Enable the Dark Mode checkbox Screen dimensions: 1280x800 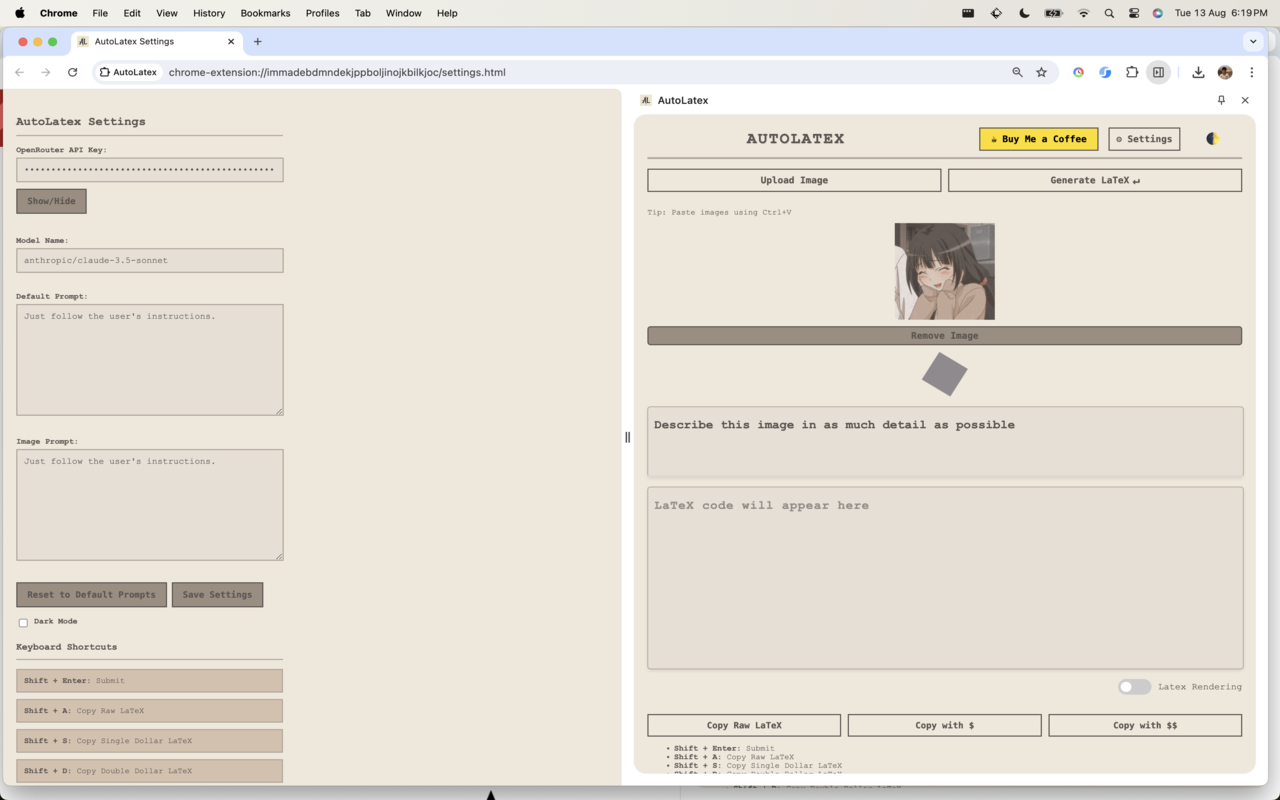tap(23, 623)
